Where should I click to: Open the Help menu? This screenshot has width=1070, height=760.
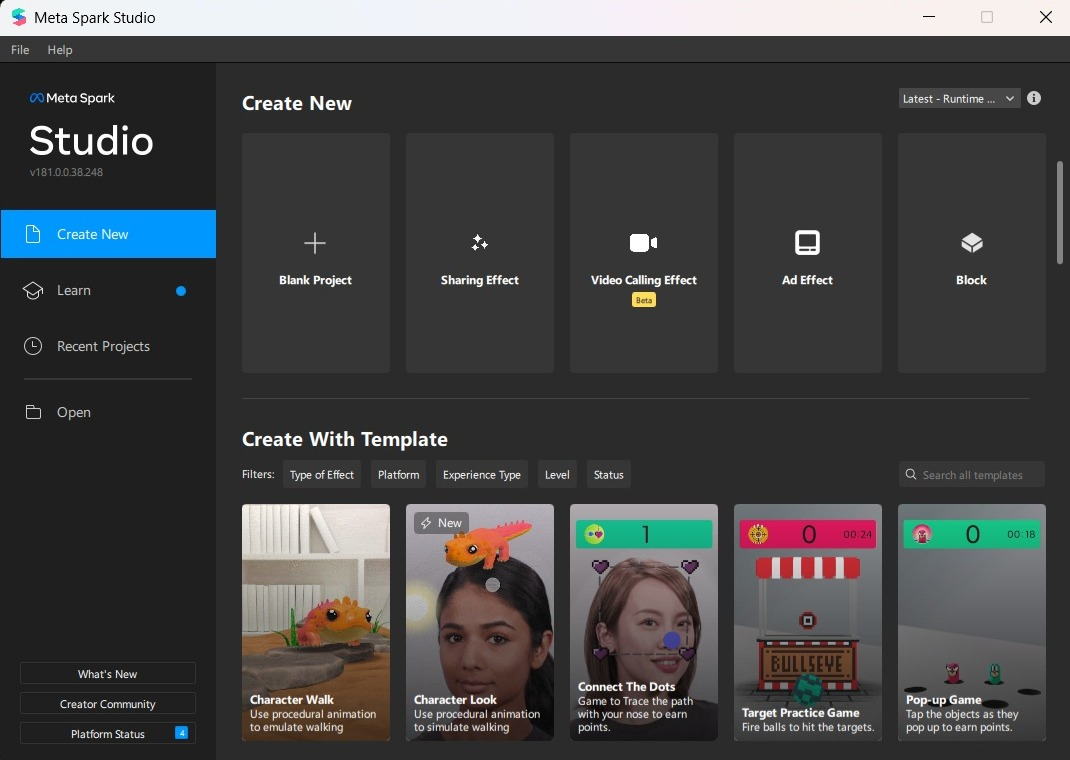pyautogui.click(x=59, y=50)
